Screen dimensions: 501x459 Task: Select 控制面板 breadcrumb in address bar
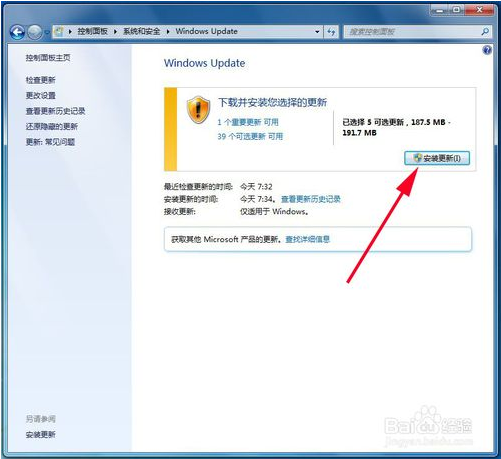pyautogui.click(x=93, y=32)
